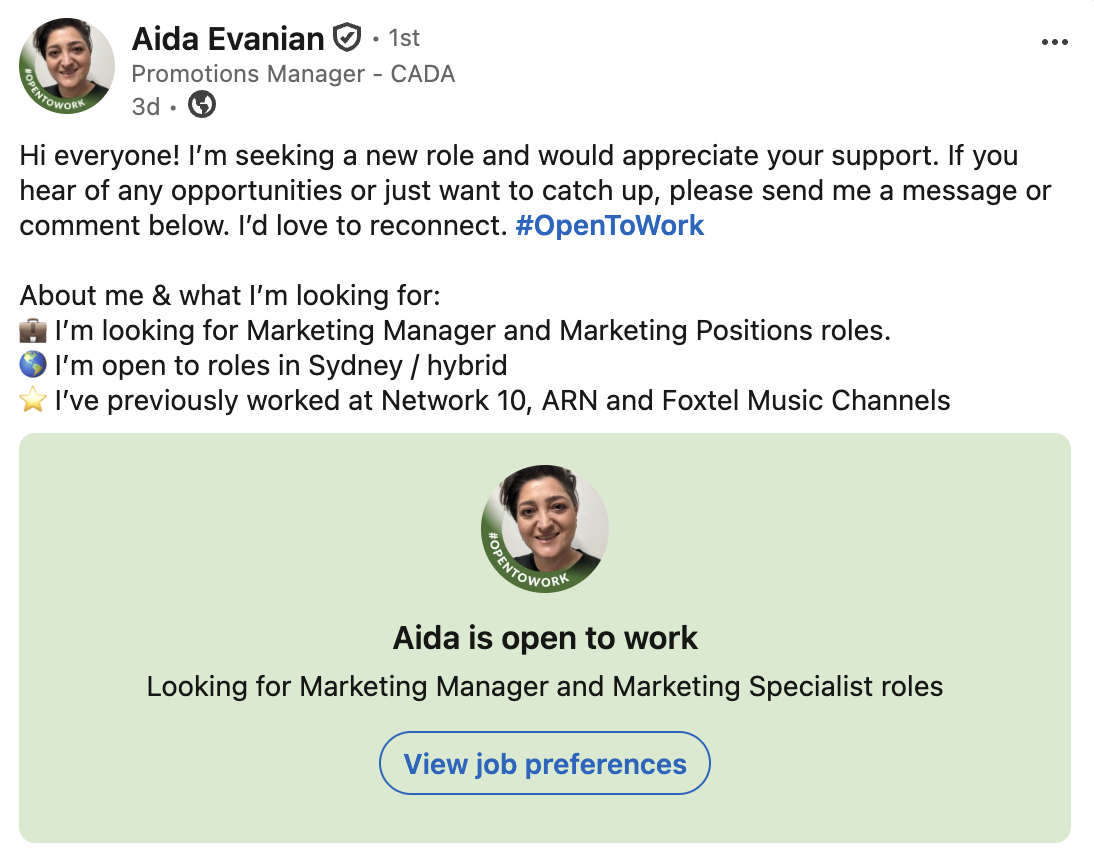Screen dimensions: 1094x854
Task: Click the 'About me & what I'm looking for' line
Action: pos(230,295)
